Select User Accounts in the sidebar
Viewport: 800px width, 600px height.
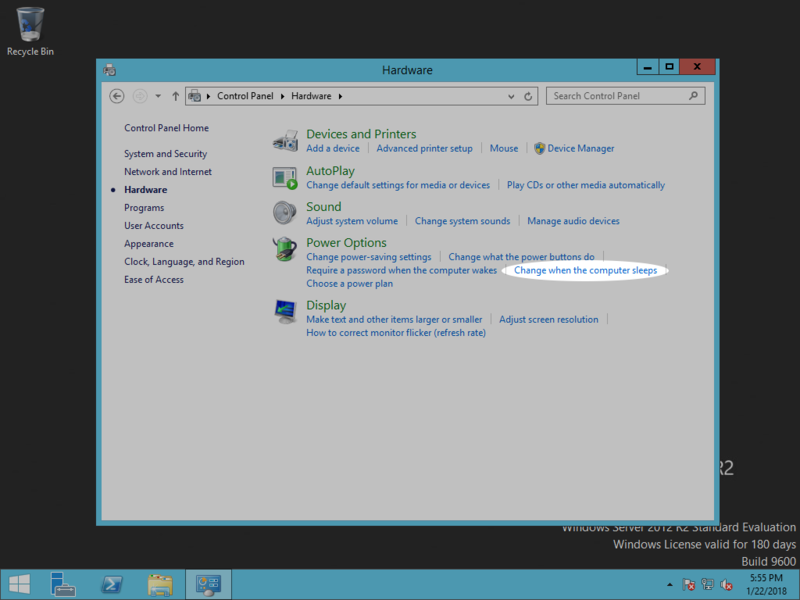154,226
